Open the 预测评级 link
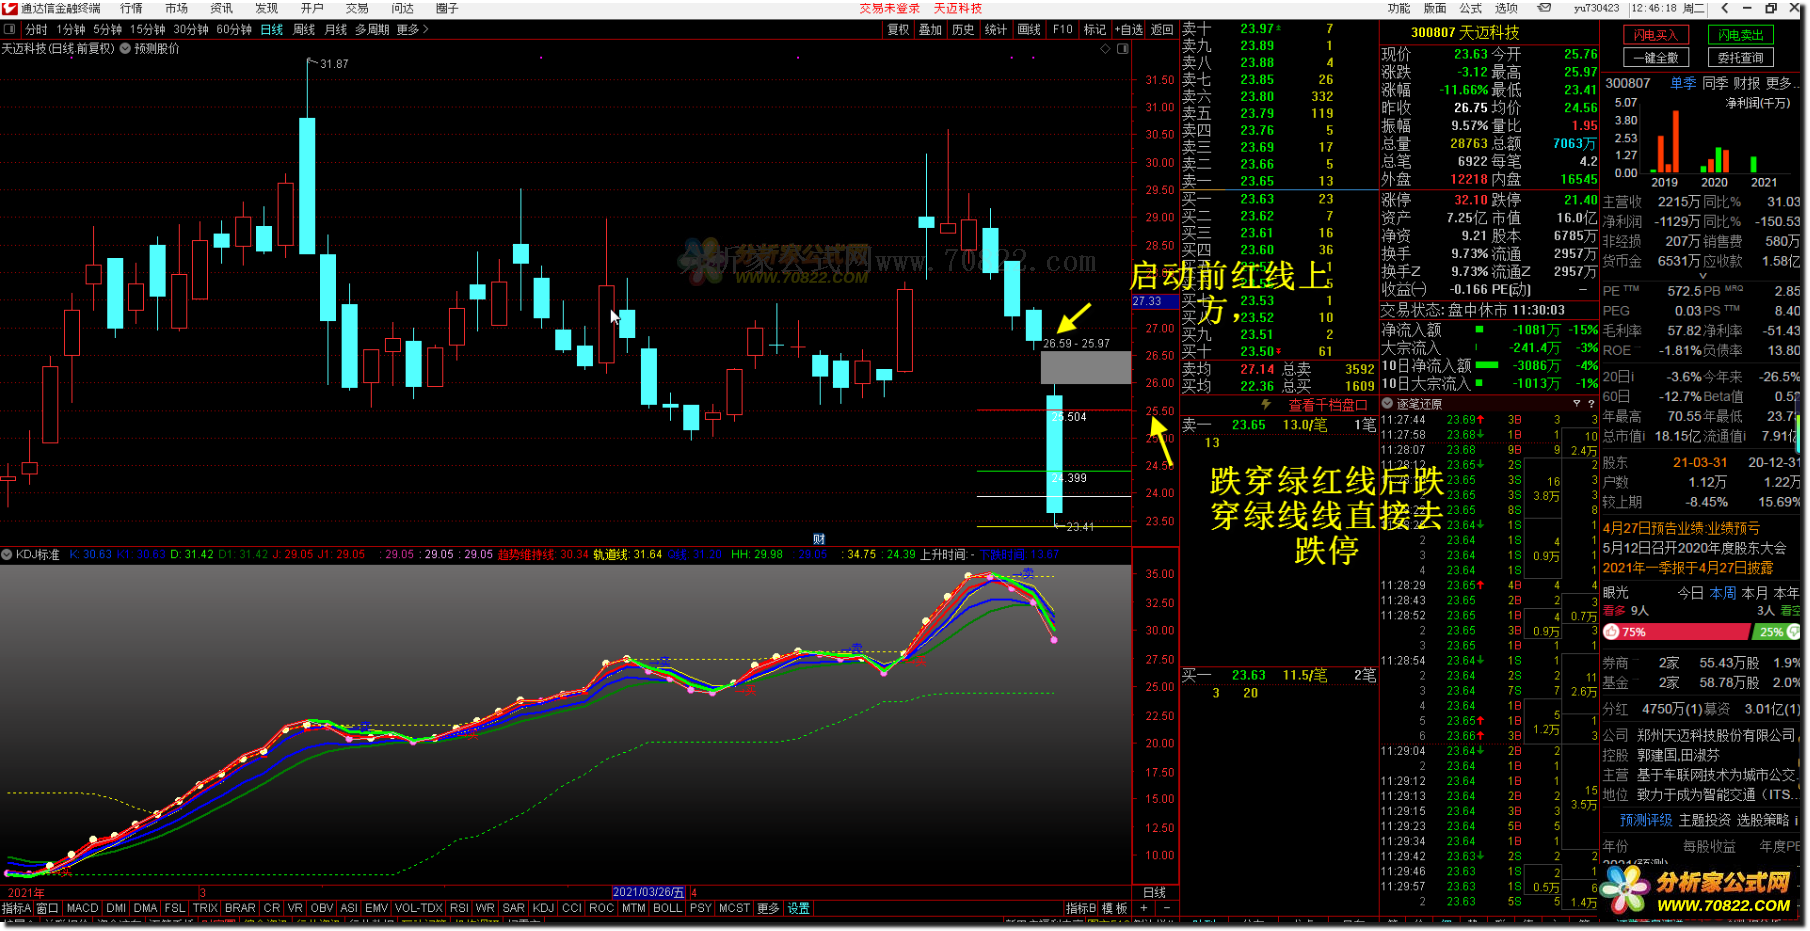The height and width of the screenshot is (931, 1810). pyautogui.click(x=1646, y=820)
